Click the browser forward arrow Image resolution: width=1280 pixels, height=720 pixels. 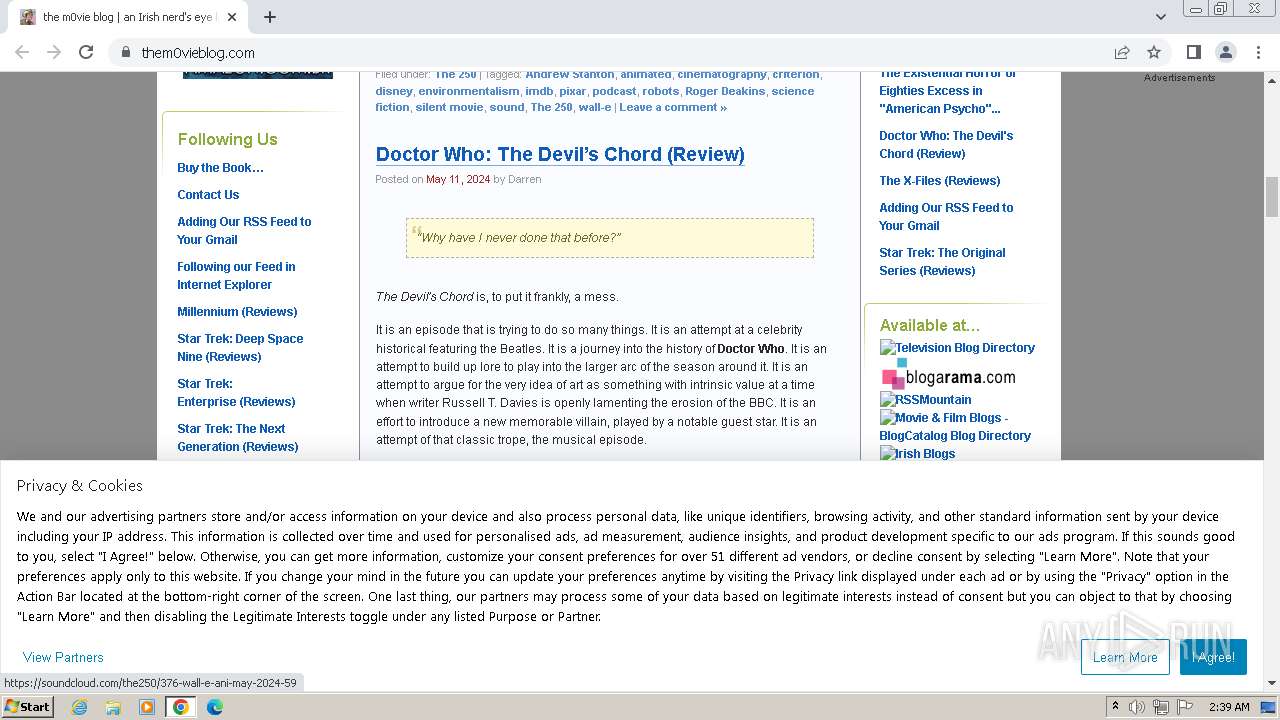tap(54, 52)
